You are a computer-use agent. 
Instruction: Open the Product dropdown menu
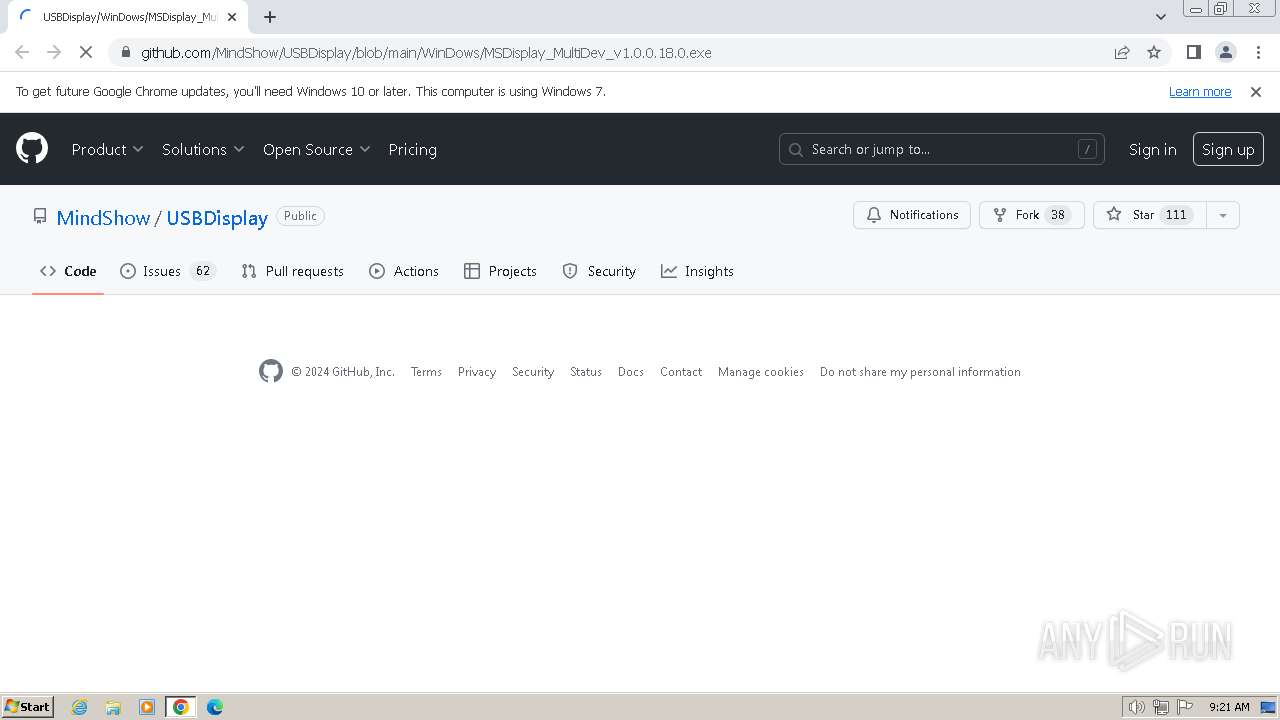107,149
